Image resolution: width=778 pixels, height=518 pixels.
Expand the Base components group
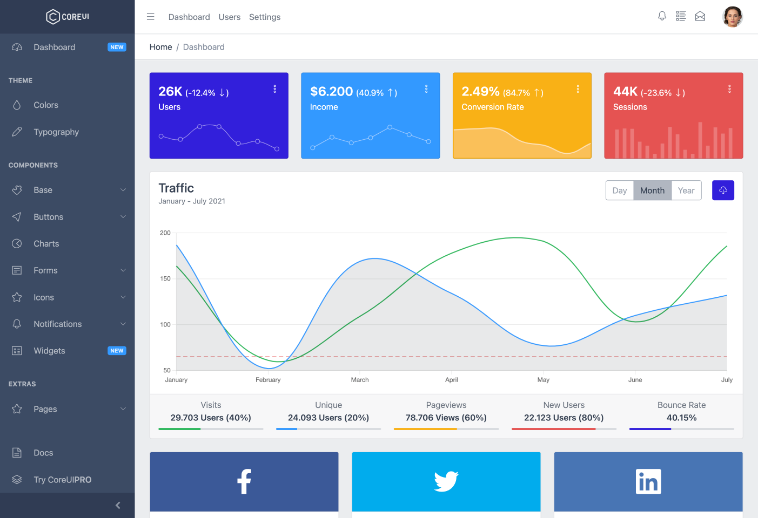coord(67,190)
